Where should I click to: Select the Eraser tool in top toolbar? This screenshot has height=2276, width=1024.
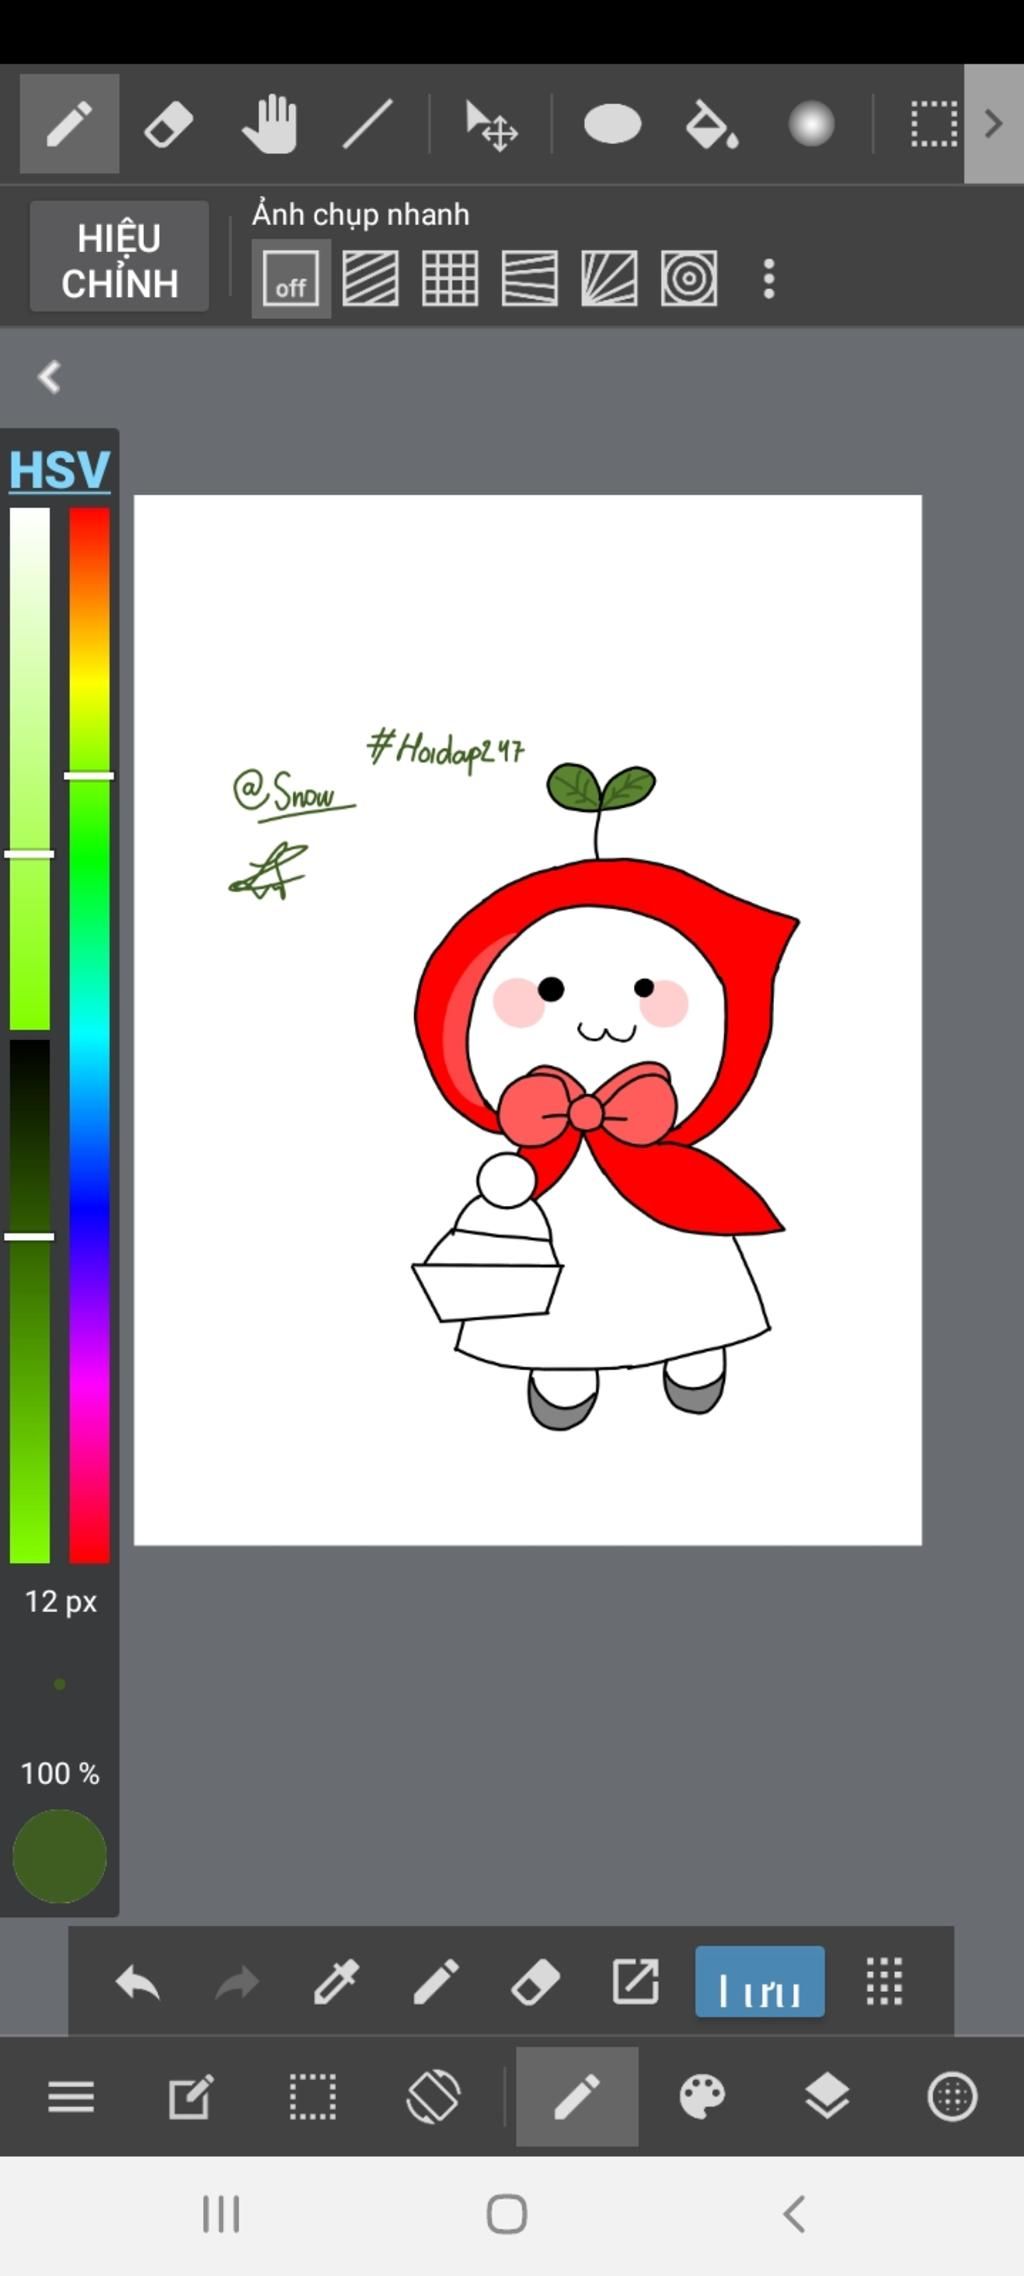click(169, 126)
